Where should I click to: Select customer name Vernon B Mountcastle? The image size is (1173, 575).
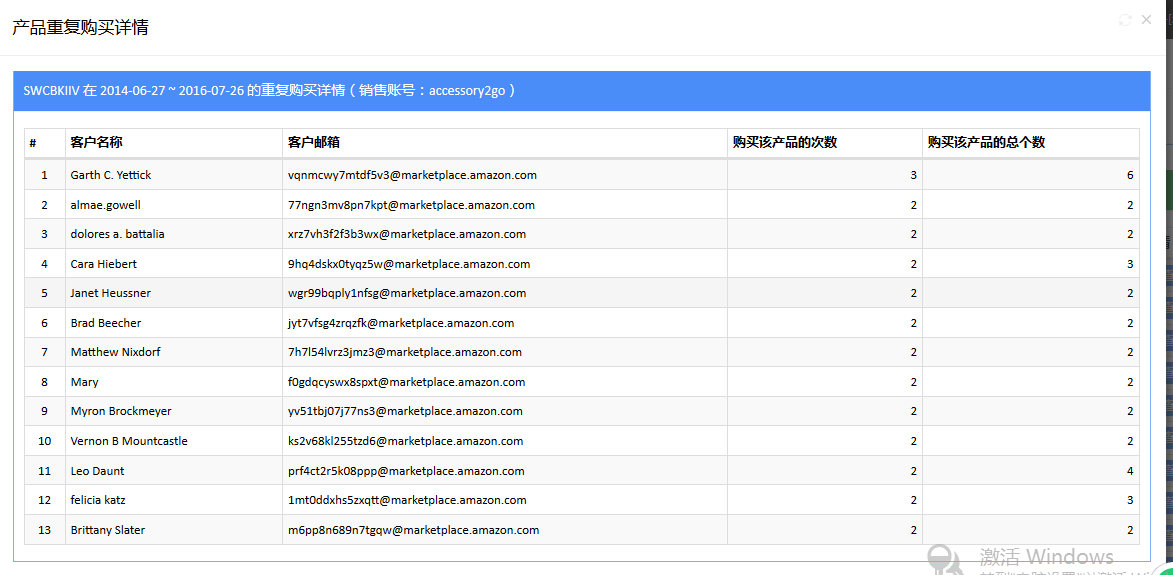(x=129, y=441)
